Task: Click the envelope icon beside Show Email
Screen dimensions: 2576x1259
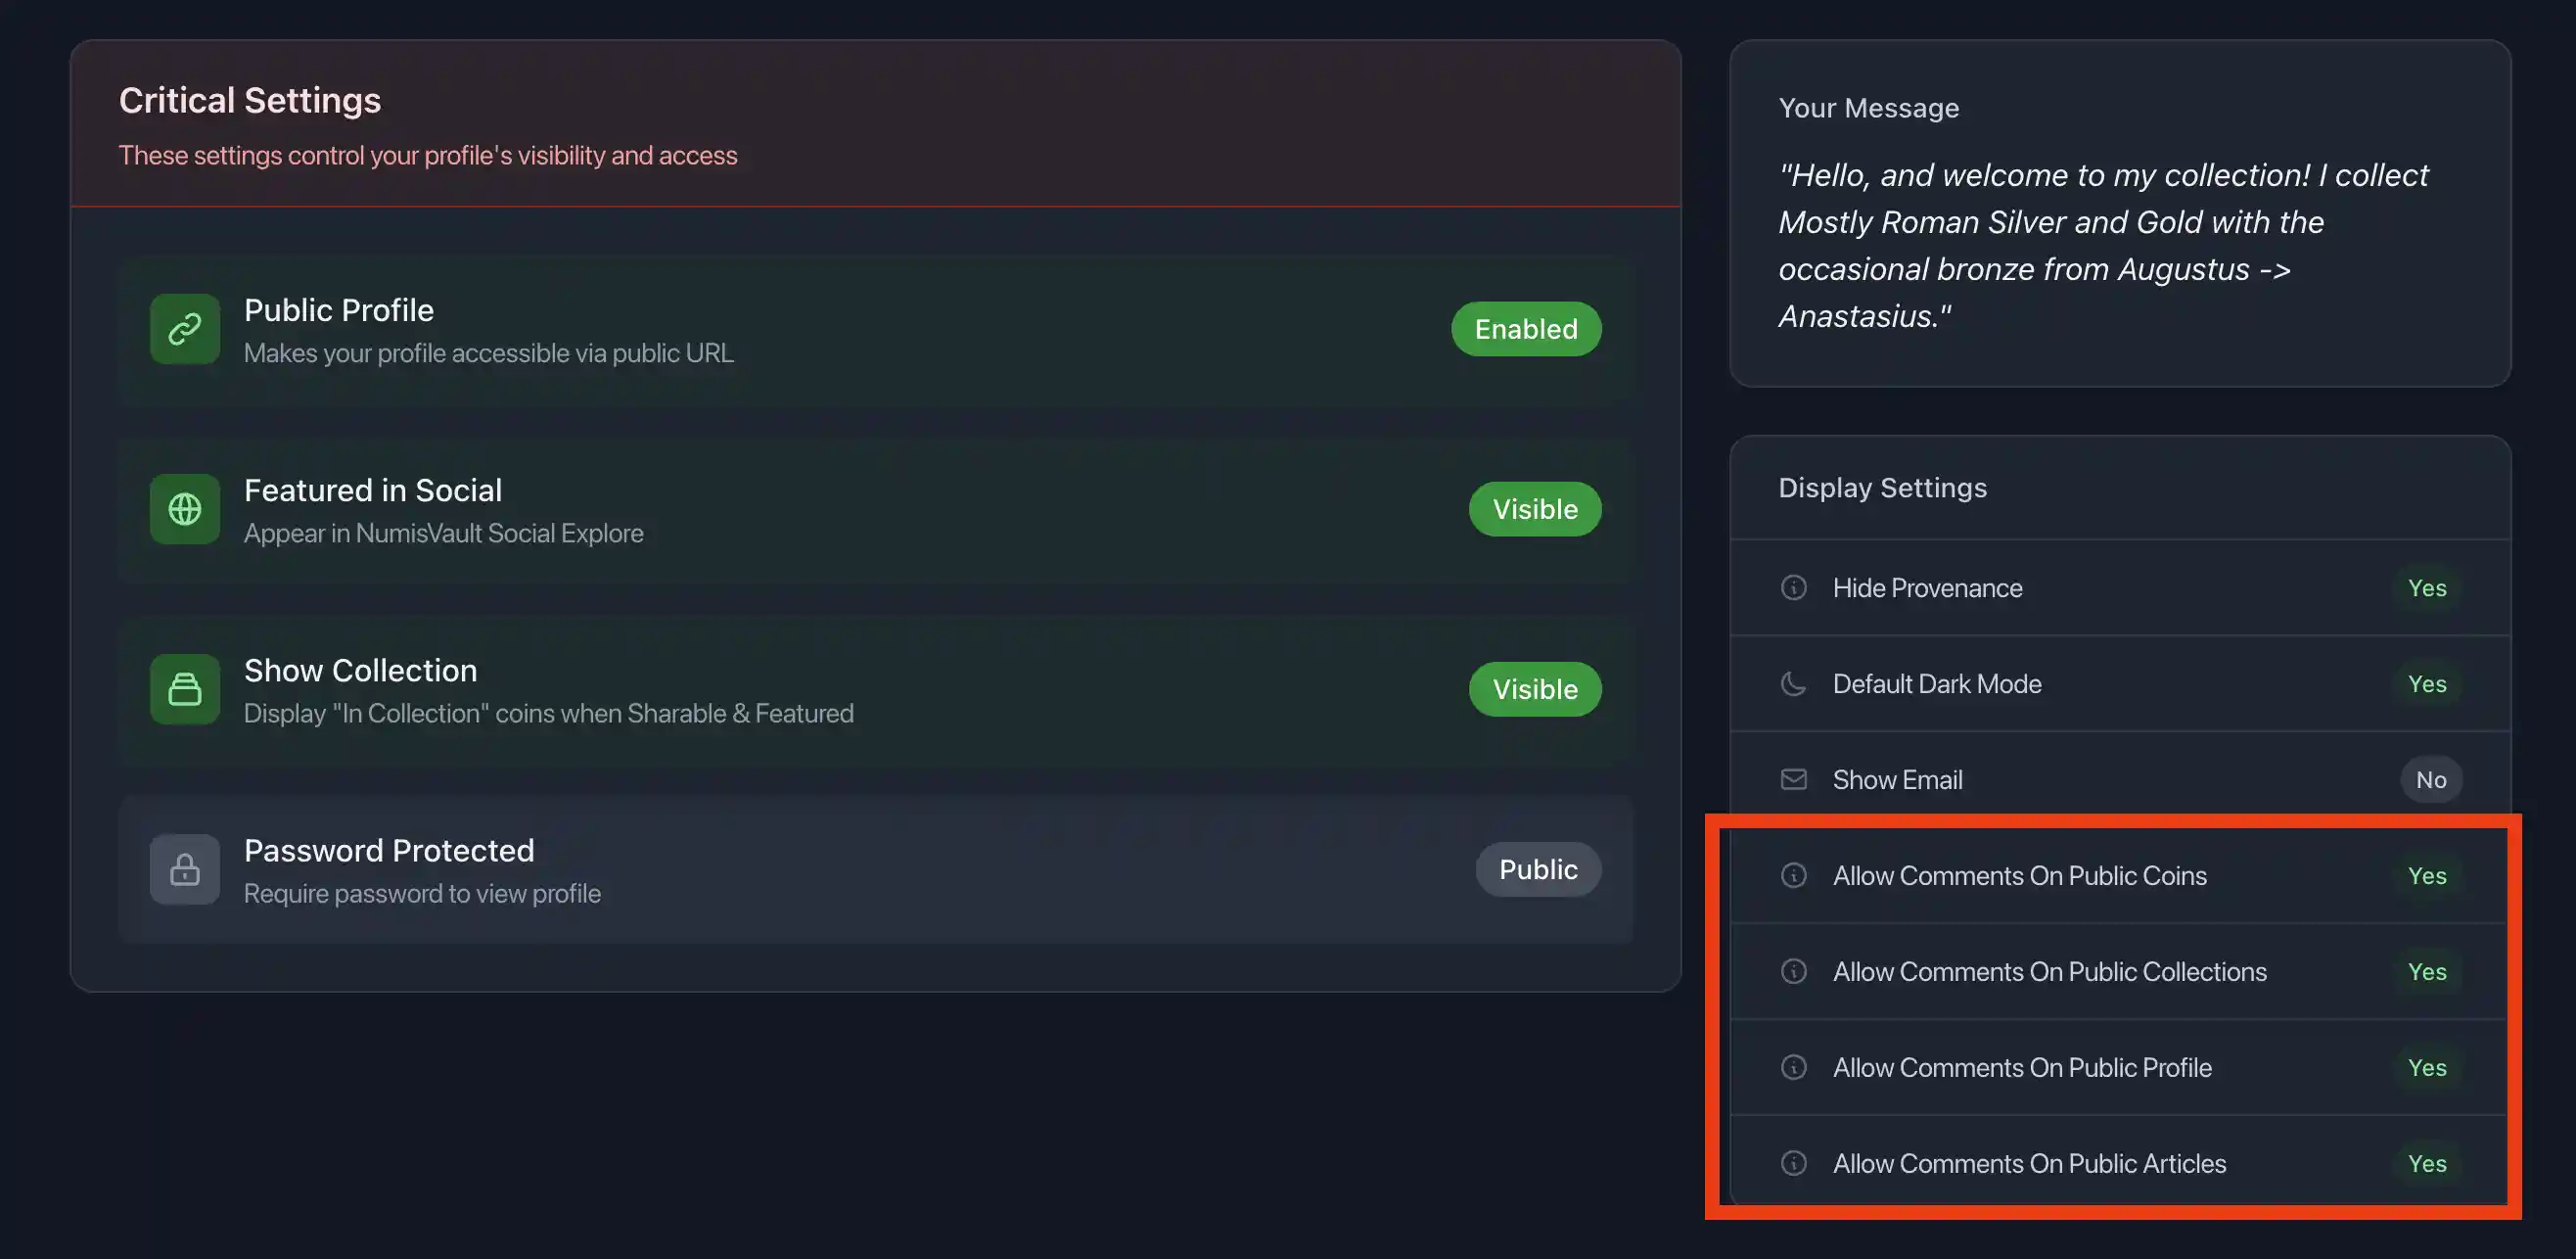Action: pos(1793,779)
